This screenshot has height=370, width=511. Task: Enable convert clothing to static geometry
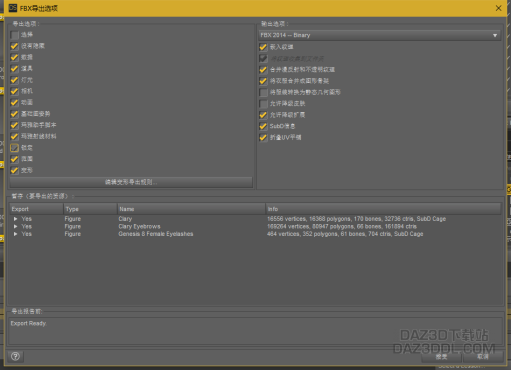pyautogui.click(x=263, y=92)
